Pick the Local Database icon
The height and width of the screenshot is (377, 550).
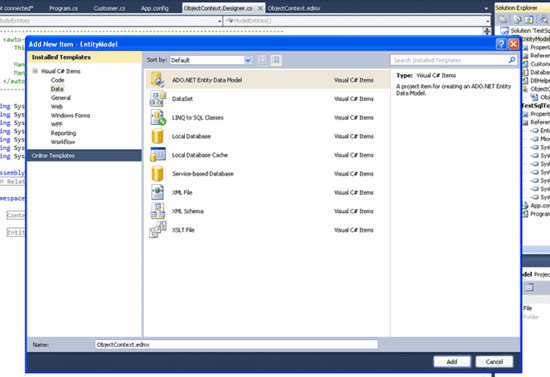coord(157,136)
